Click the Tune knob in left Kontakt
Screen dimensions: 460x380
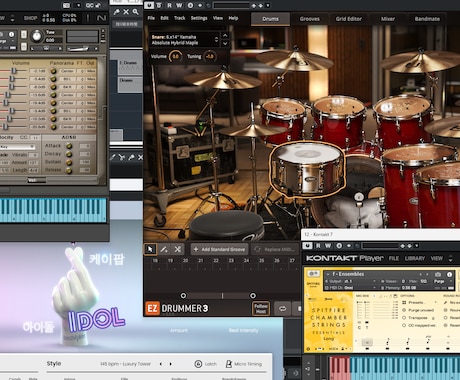coord(37,36)
